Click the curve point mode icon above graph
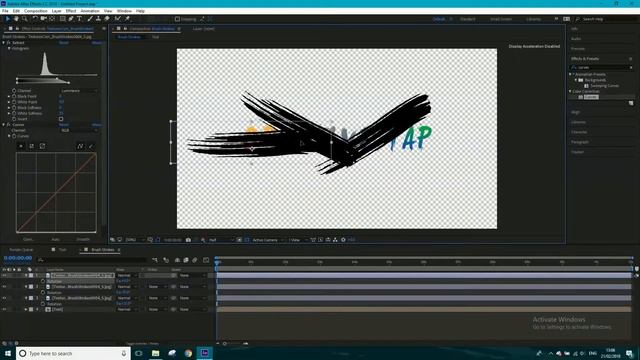Image resolution: width=640 pixels, height=360 pixels. [80, 146]
